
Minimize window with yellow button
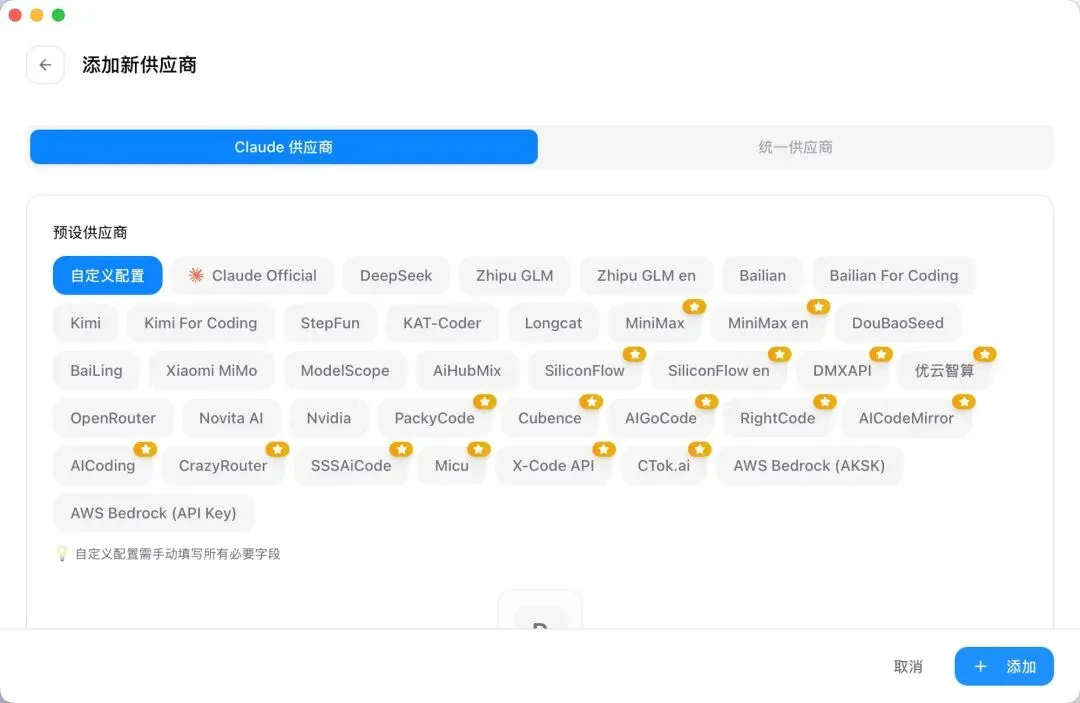(37, 15)
